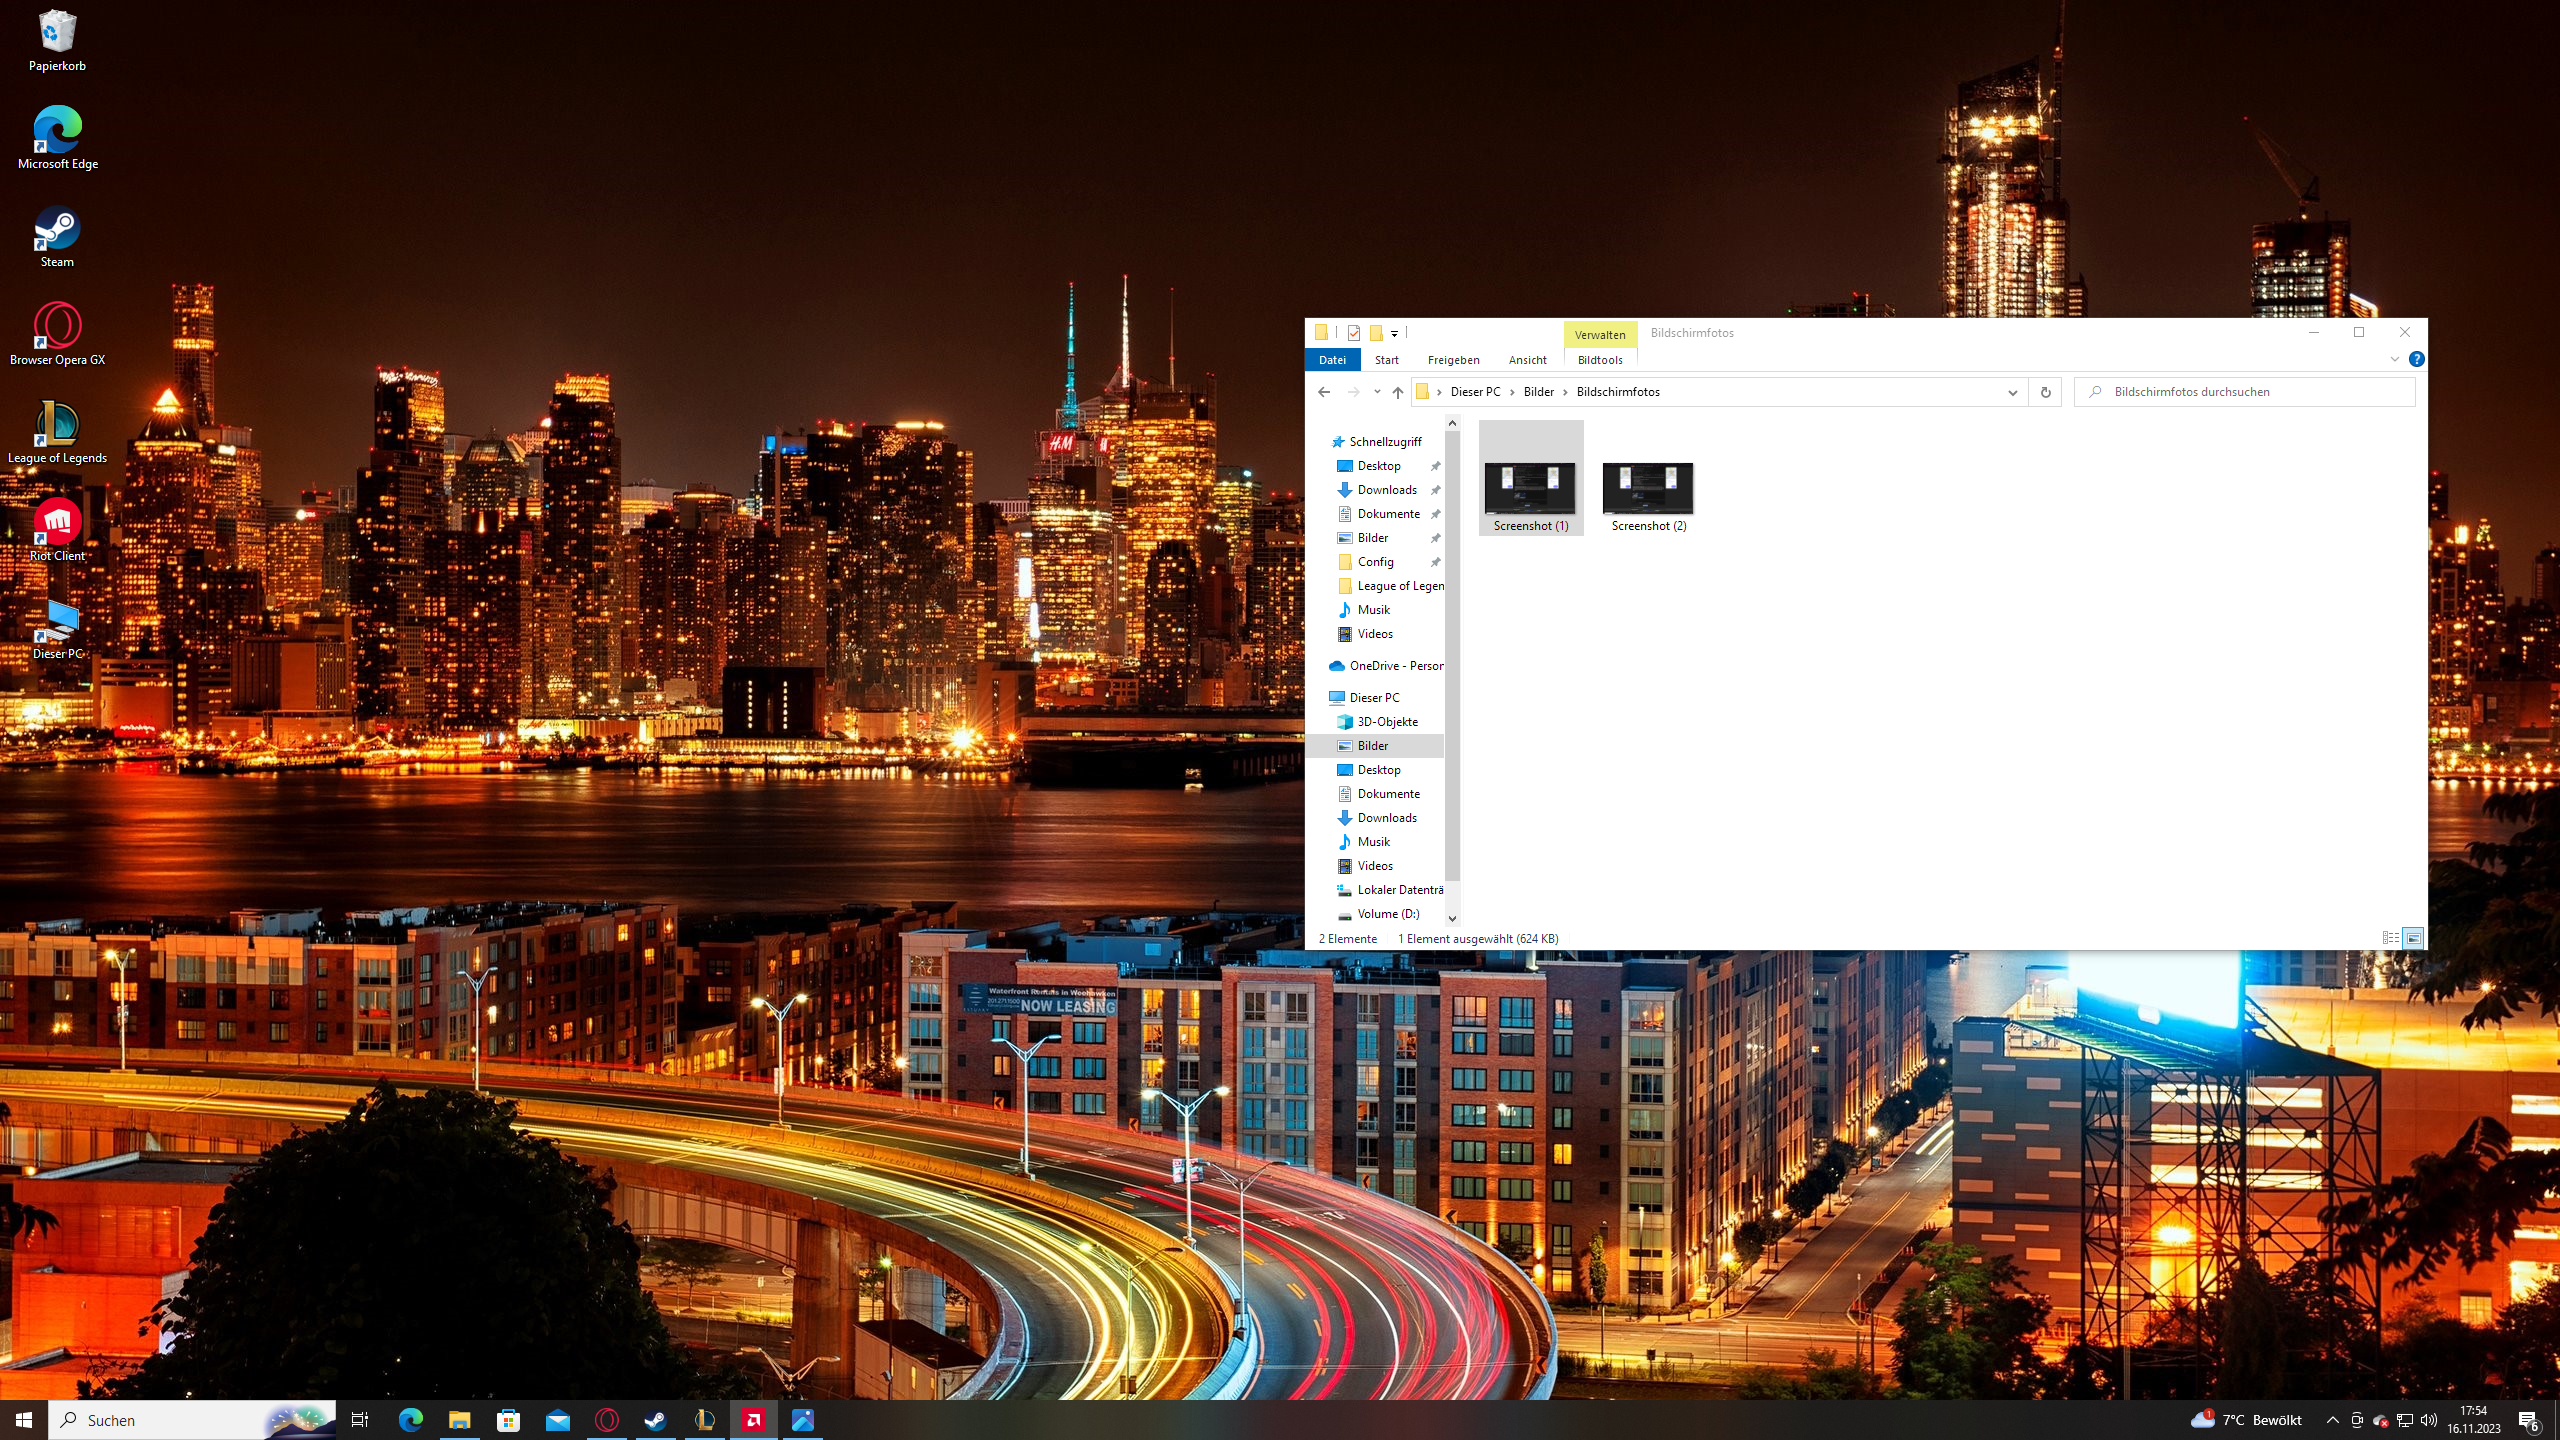Go up one folder level

click(1398, 392)
